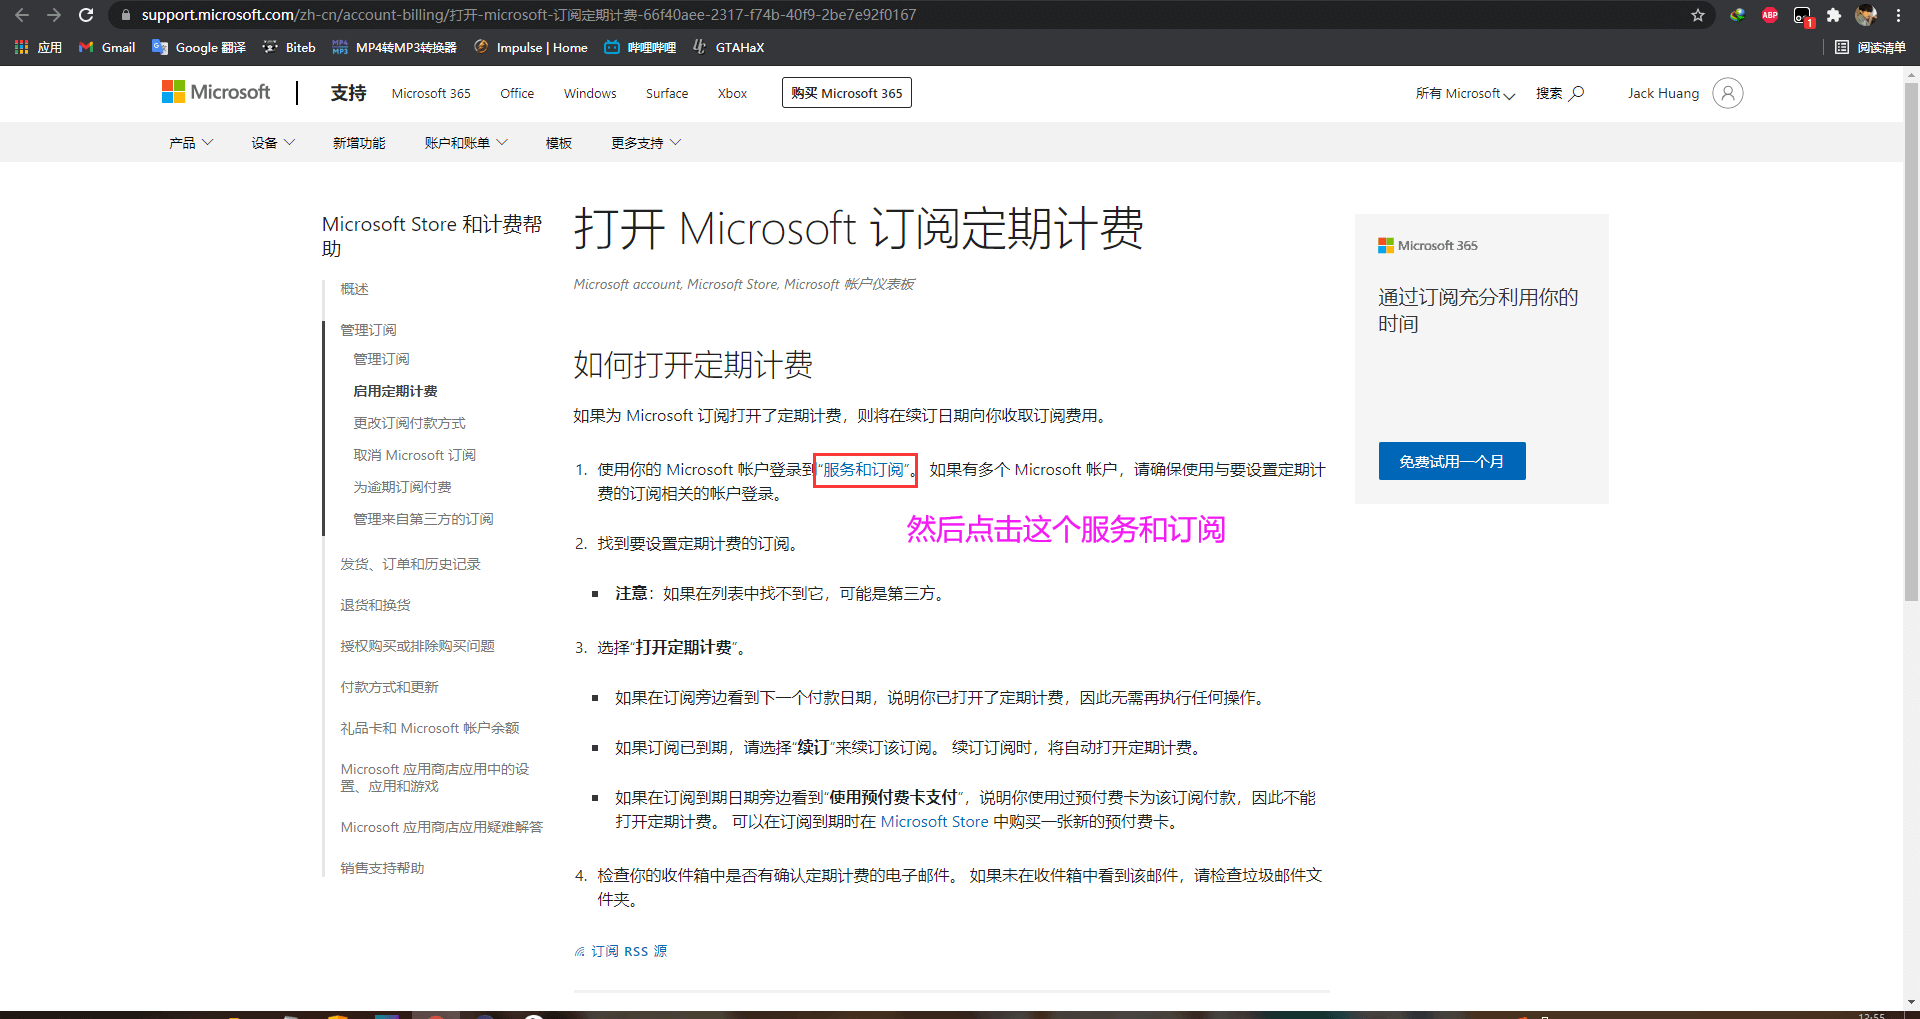Open 授权购买或排除购买问题 in the sidebar
The height and width of the screenshot is (1019, 1920).
[417, 646]
